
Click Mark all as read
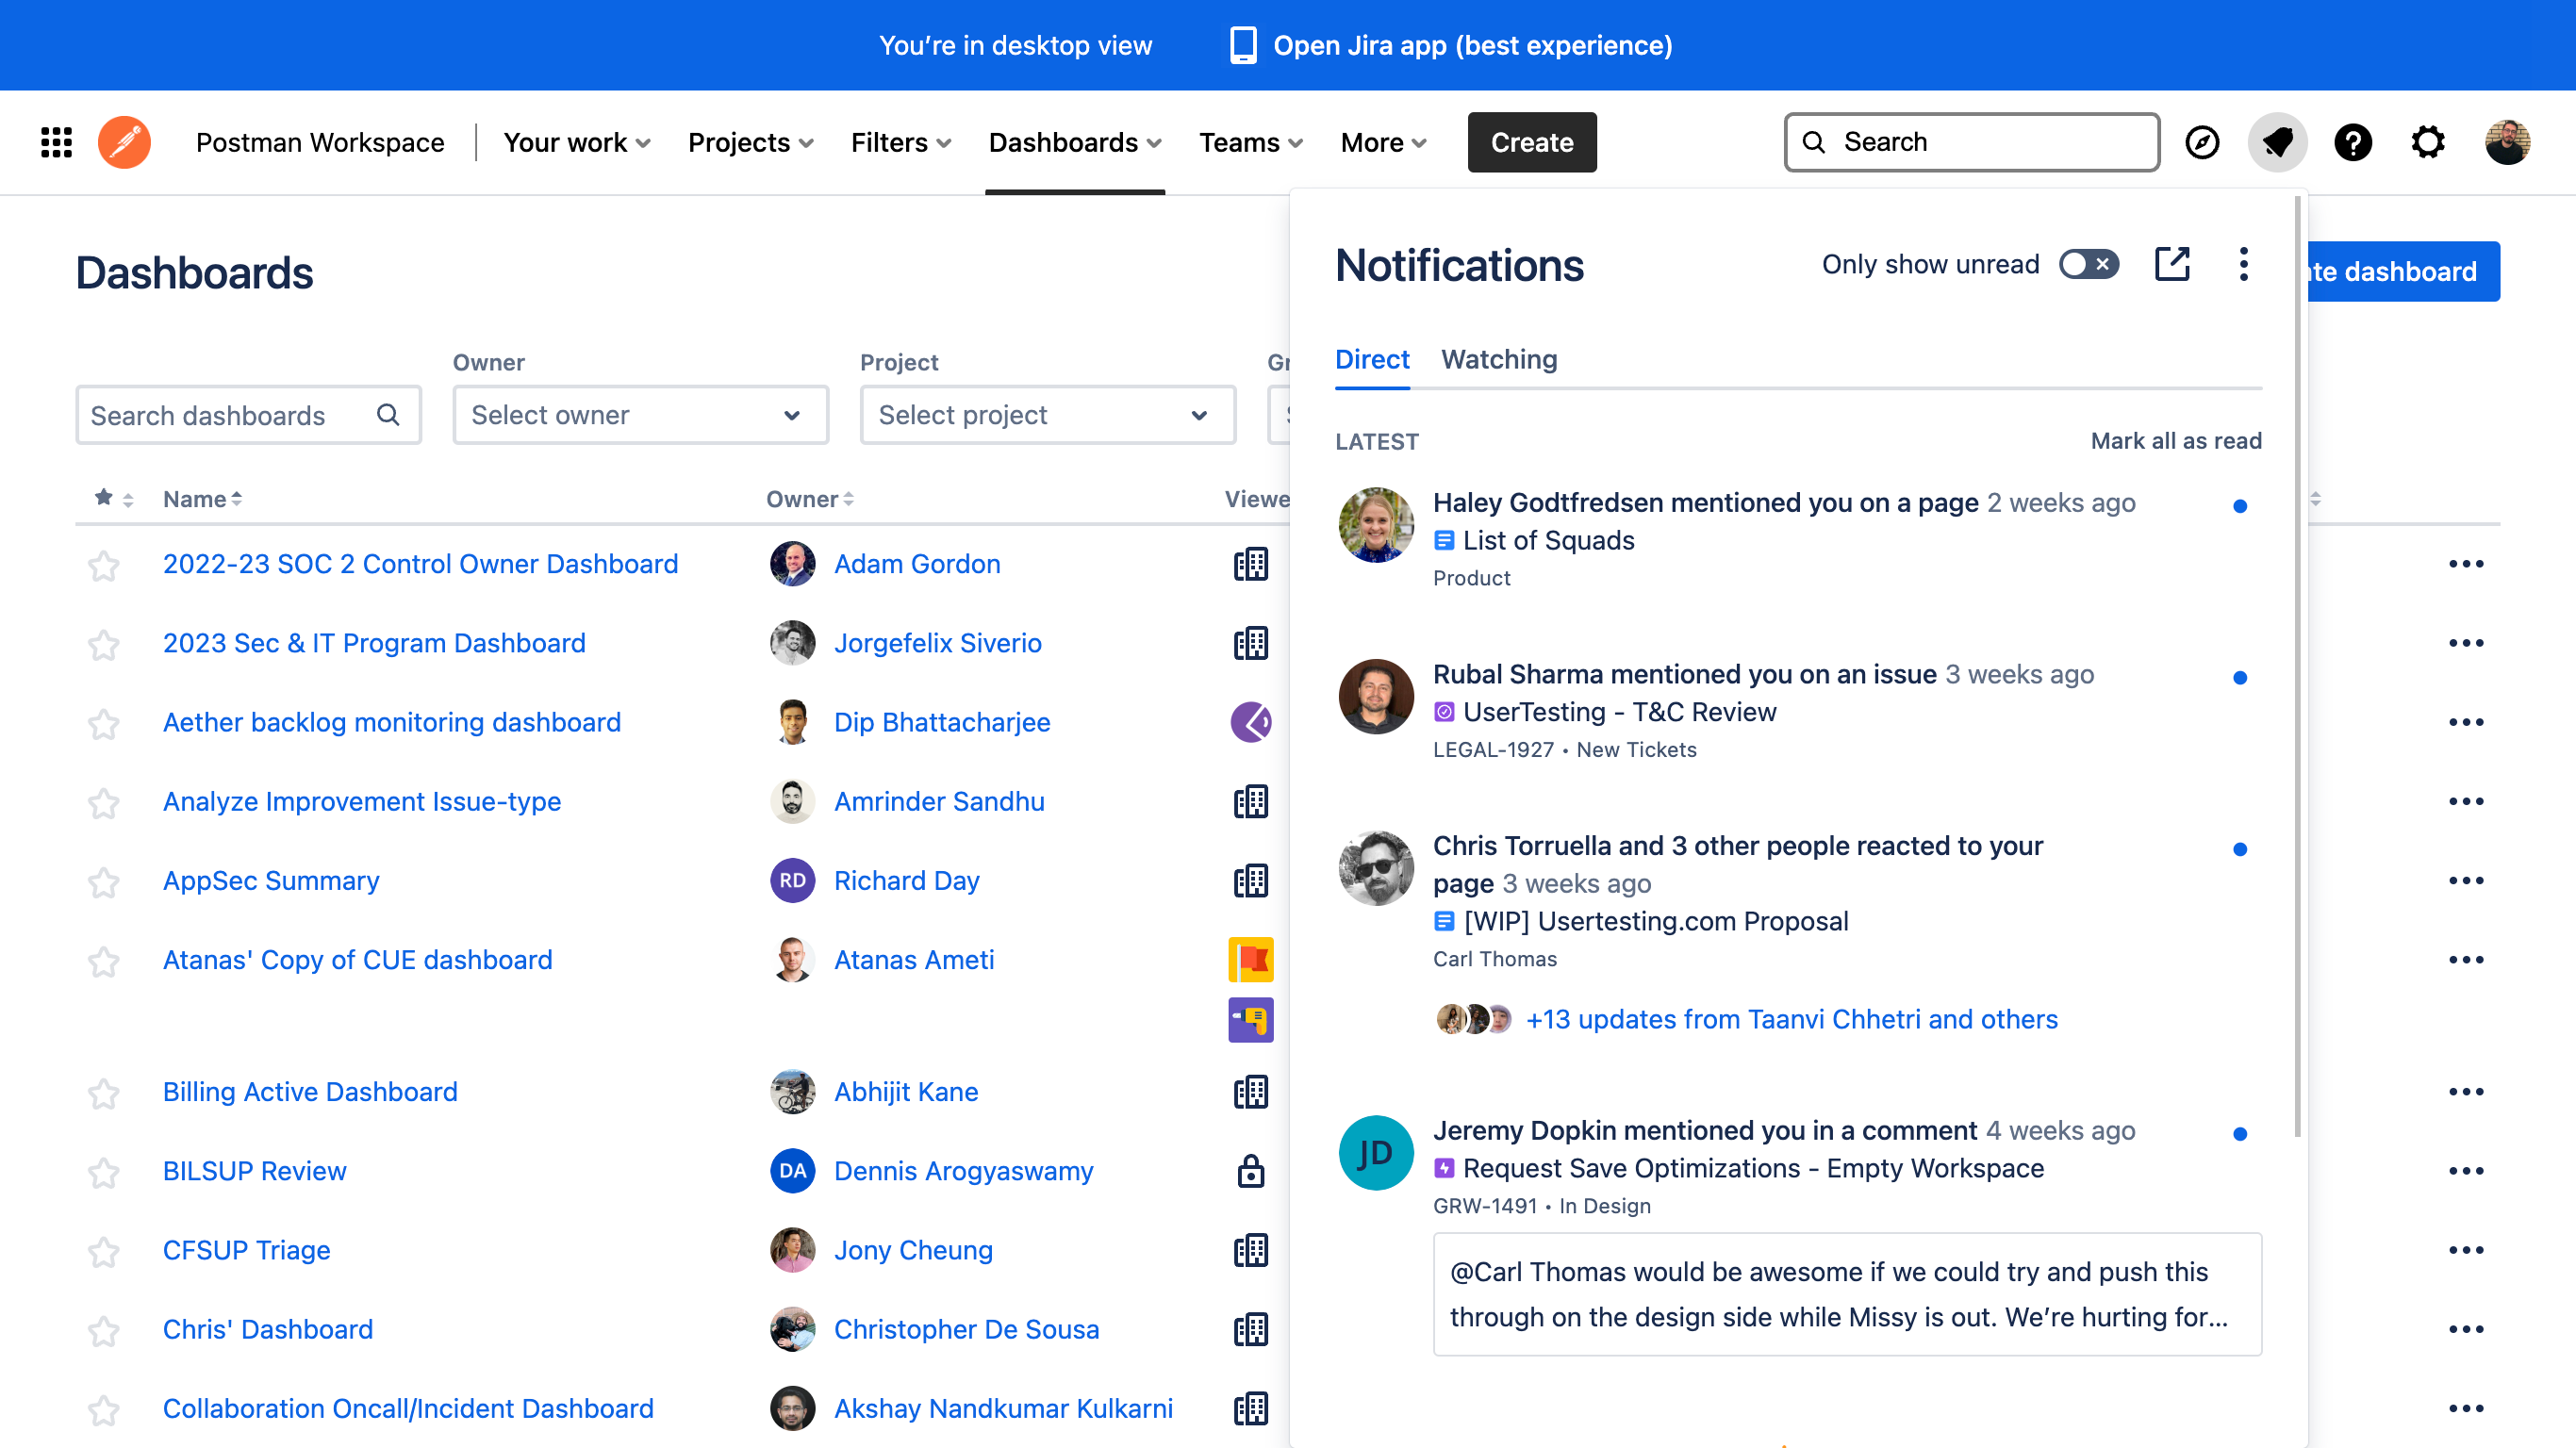(x=2175, y=441)
